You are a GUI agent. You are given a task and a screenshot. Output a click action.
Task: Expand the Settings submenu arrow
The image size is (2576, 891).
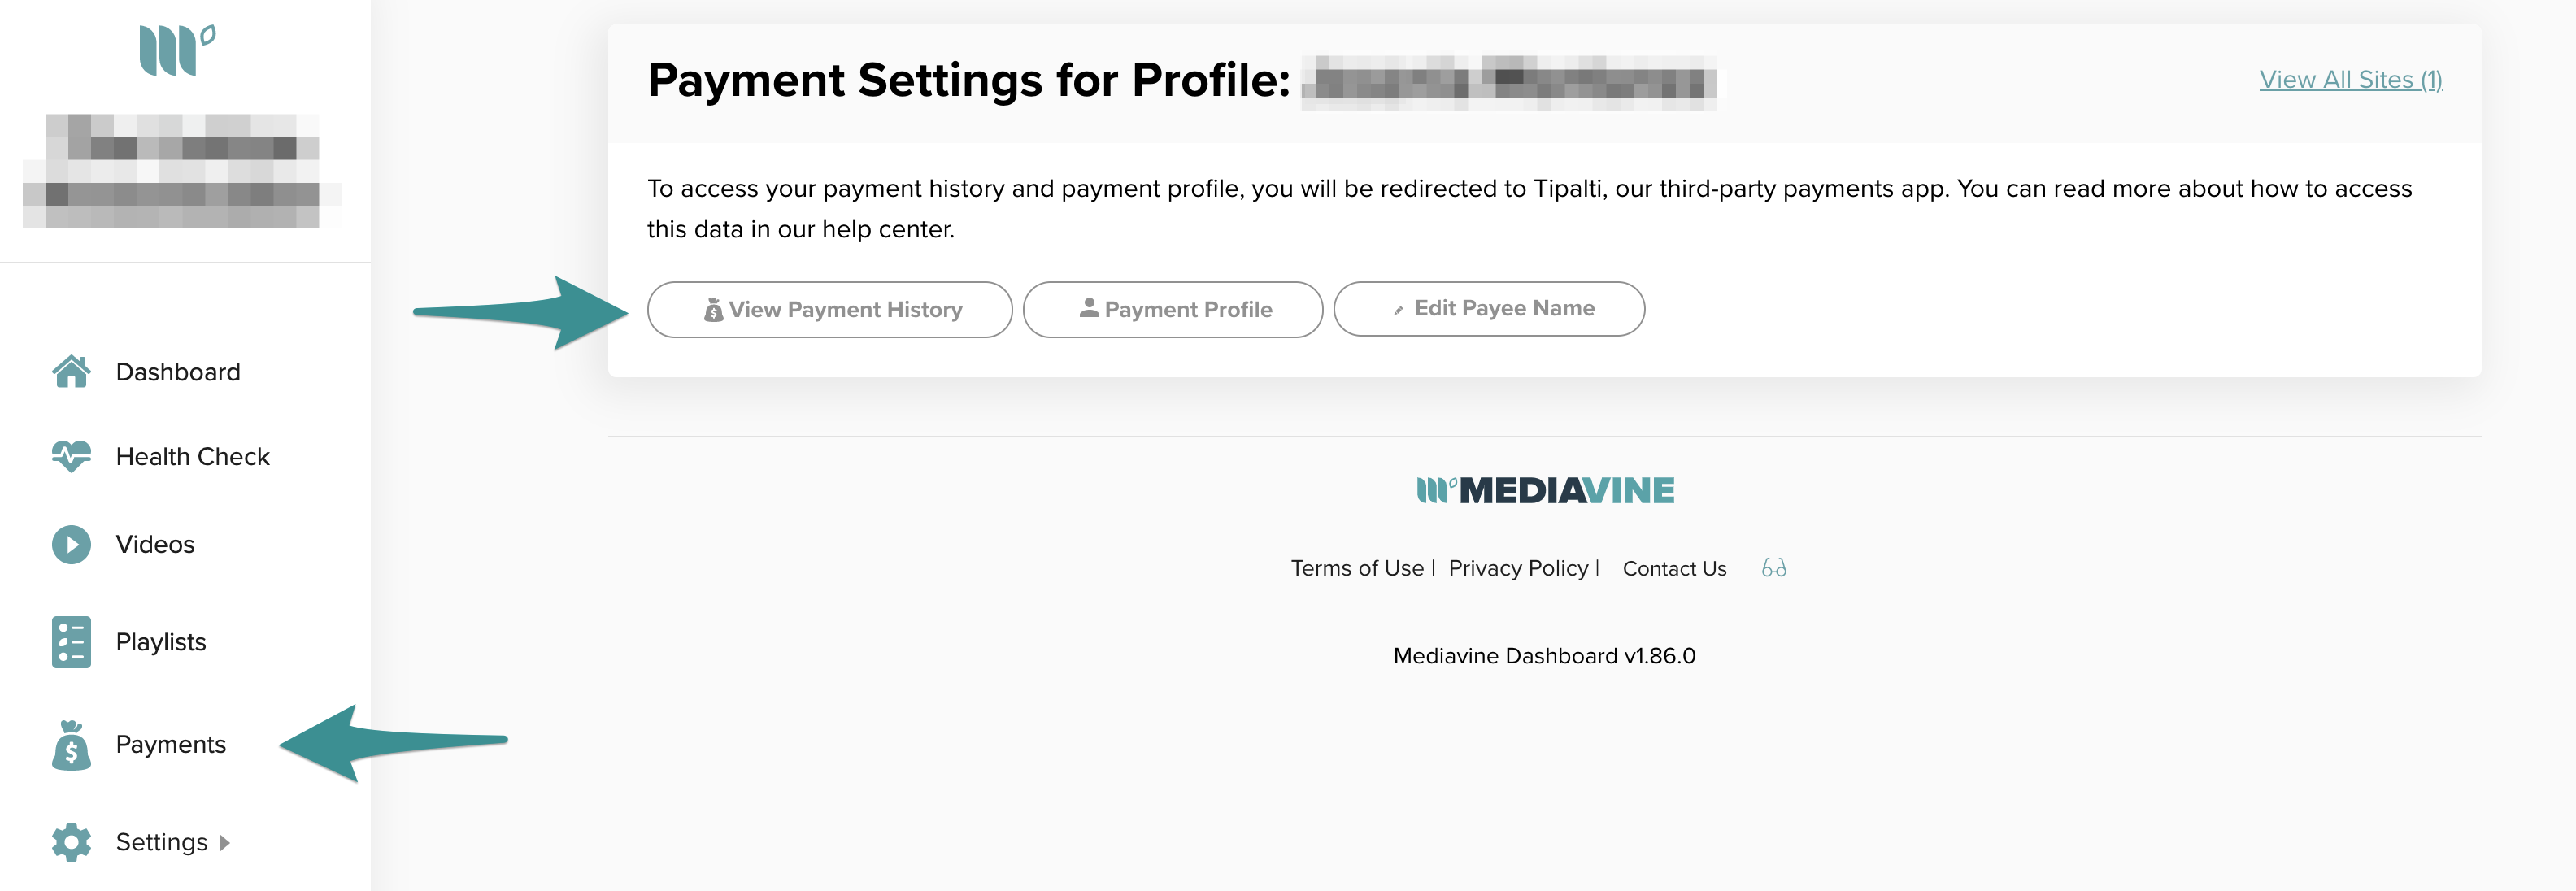tap(227, 843)
